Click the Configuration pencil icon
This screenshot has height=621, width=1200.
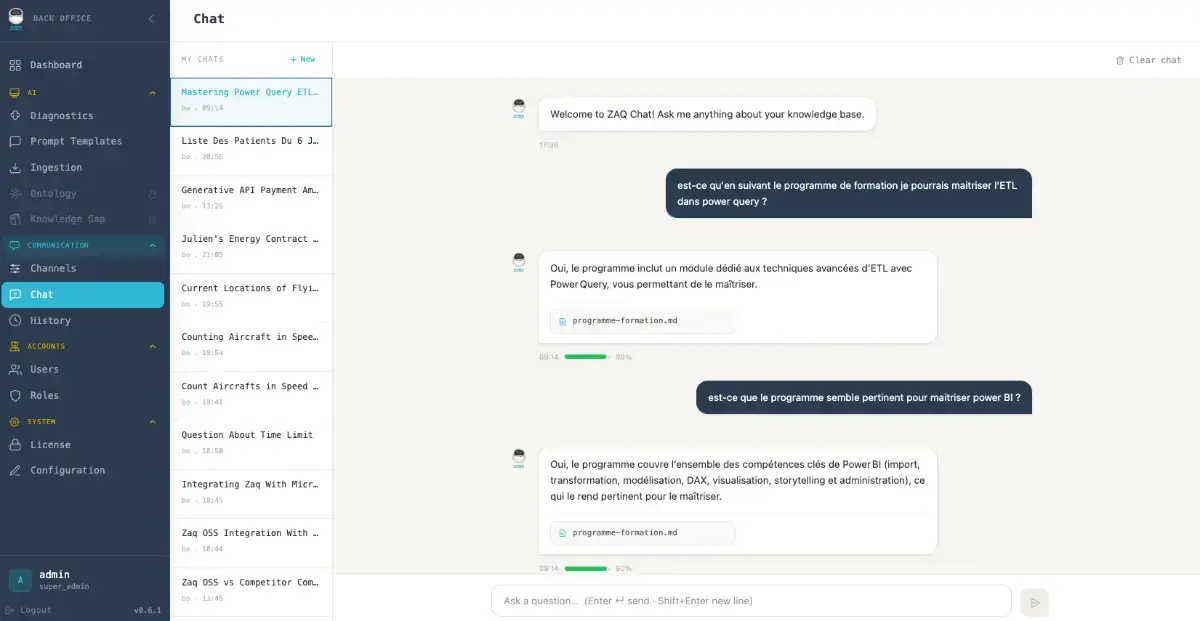pyautogui.click(x=15, y=471)
